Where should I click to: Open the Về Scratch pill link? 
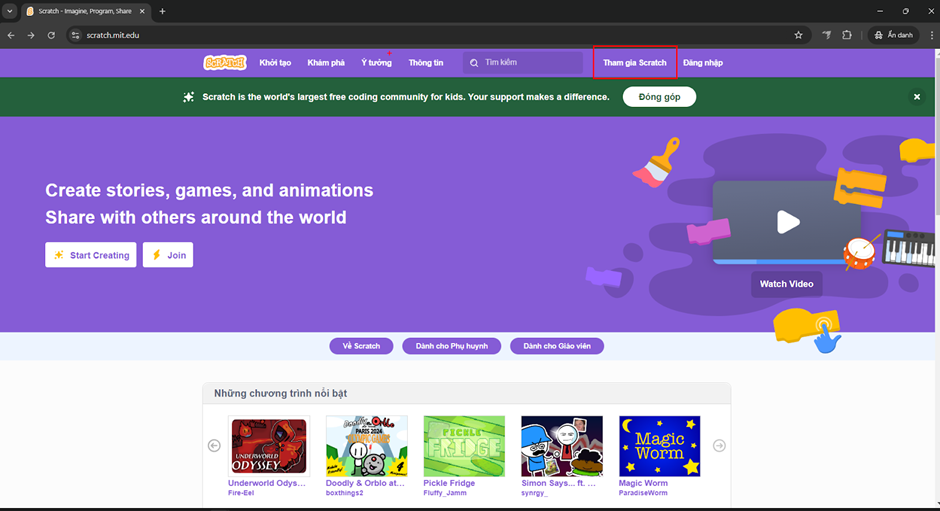coord(361,346)
